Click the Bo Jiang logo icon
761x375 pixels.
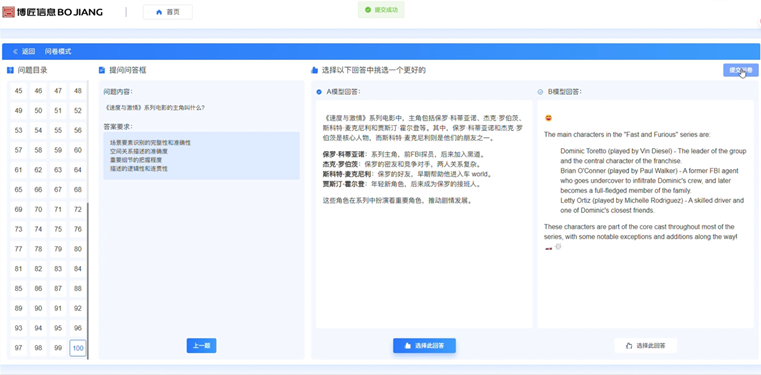click(8, 12)
